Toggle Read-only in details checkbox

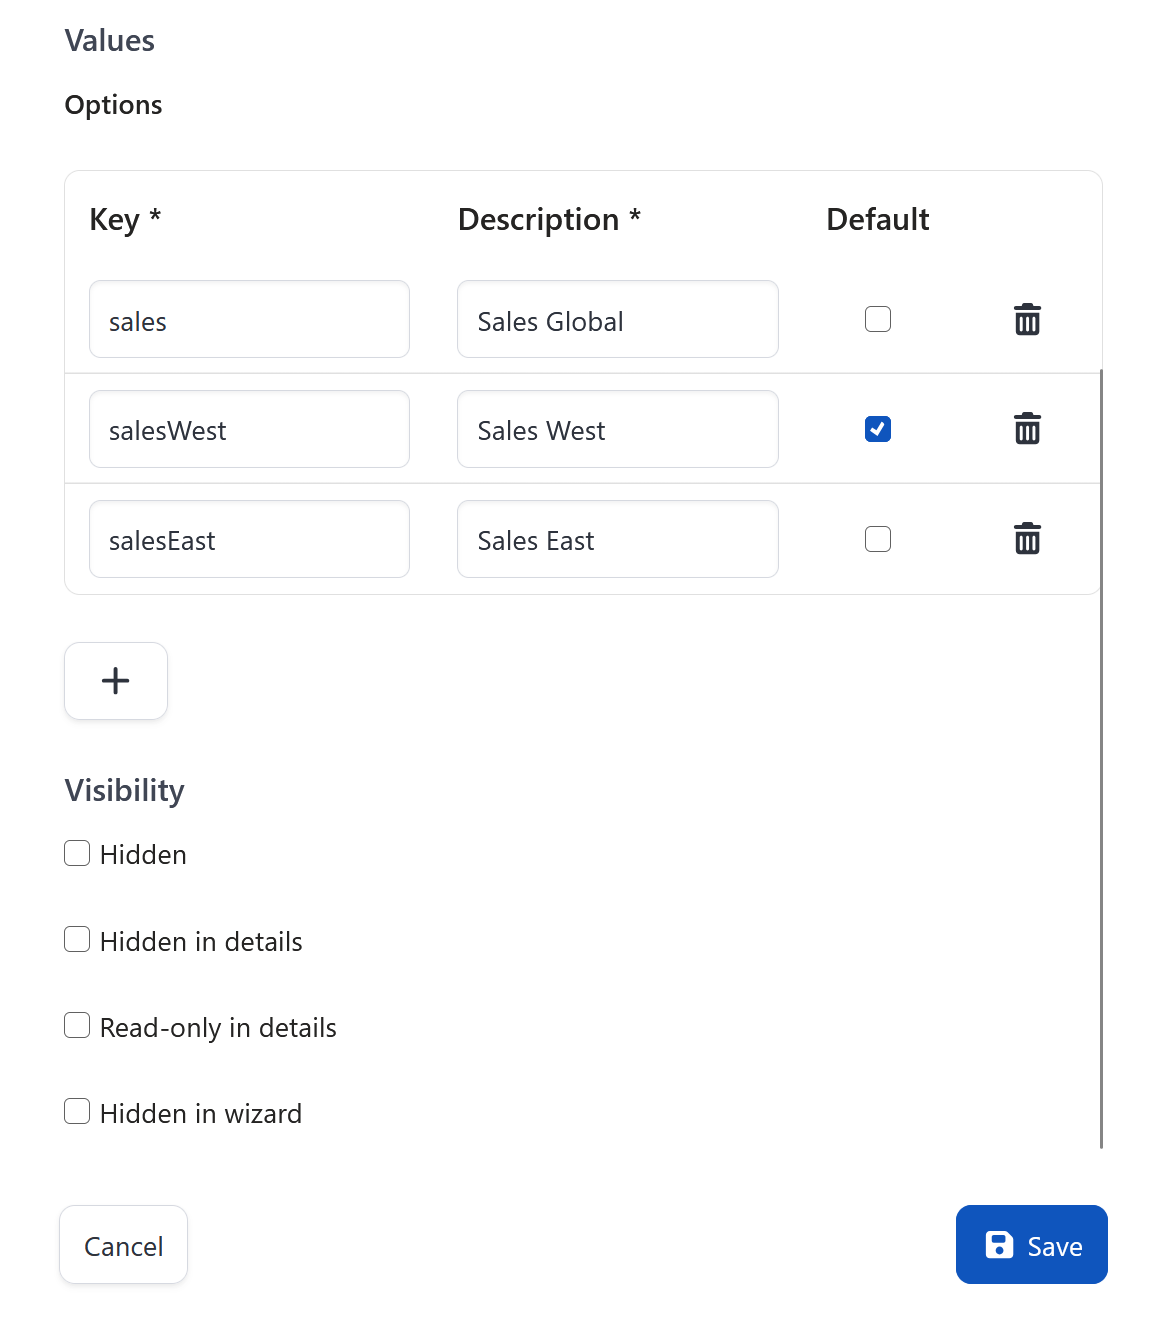(x=77, y=1025)
